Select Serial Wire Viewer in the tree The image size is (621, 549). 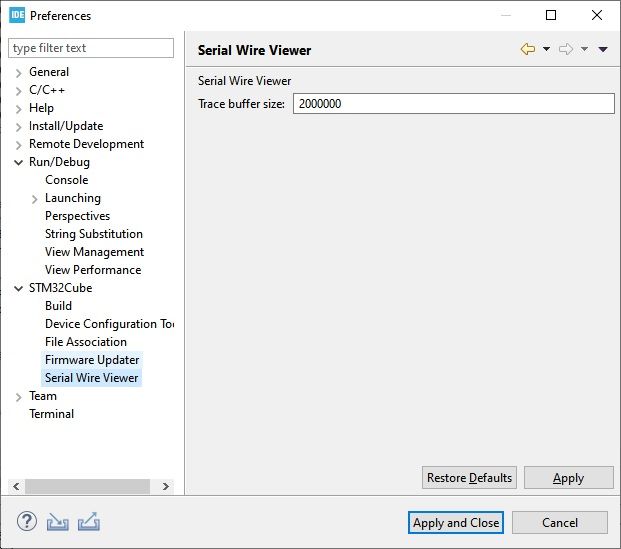coord(91,378)
